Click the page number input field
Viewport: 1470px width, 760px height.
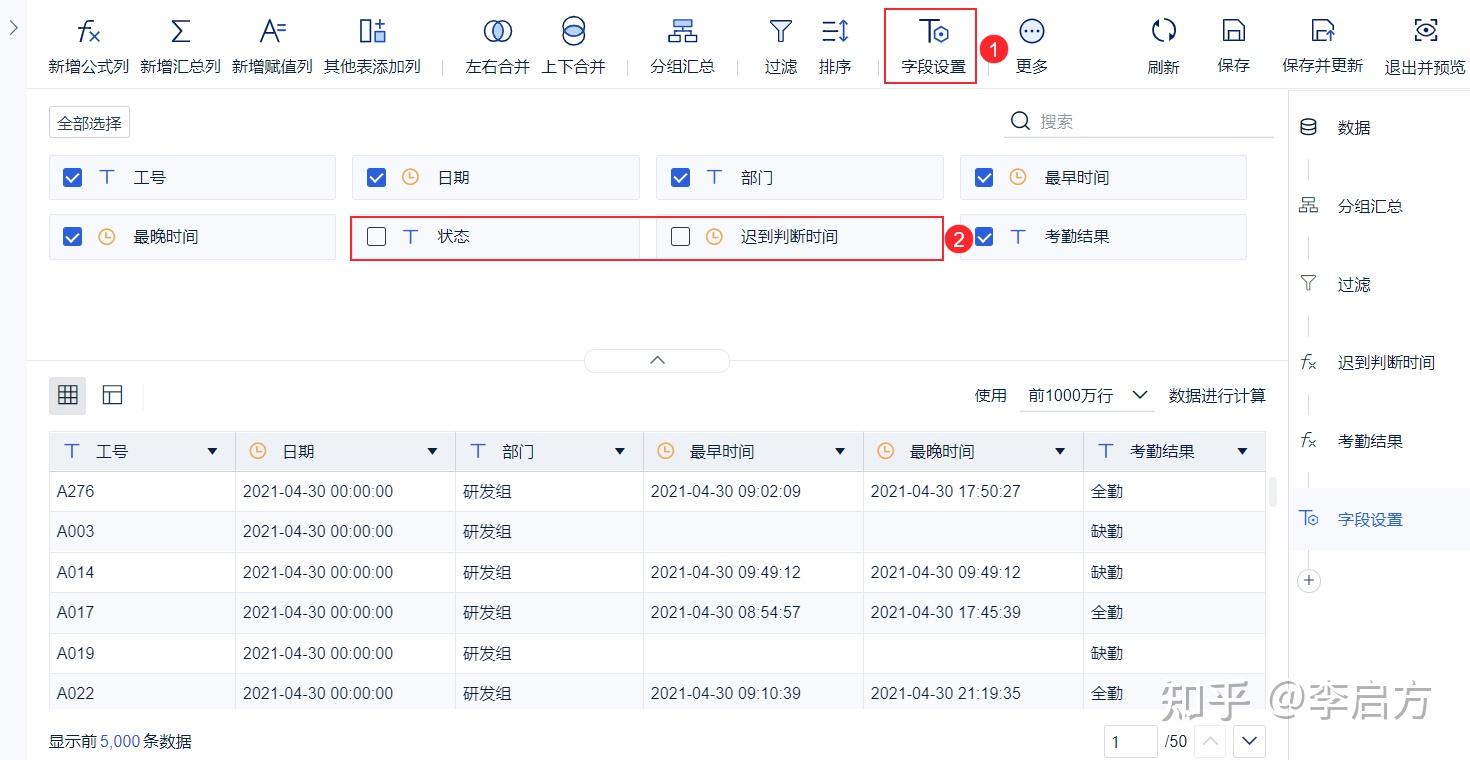click(x=1130, y=741)
